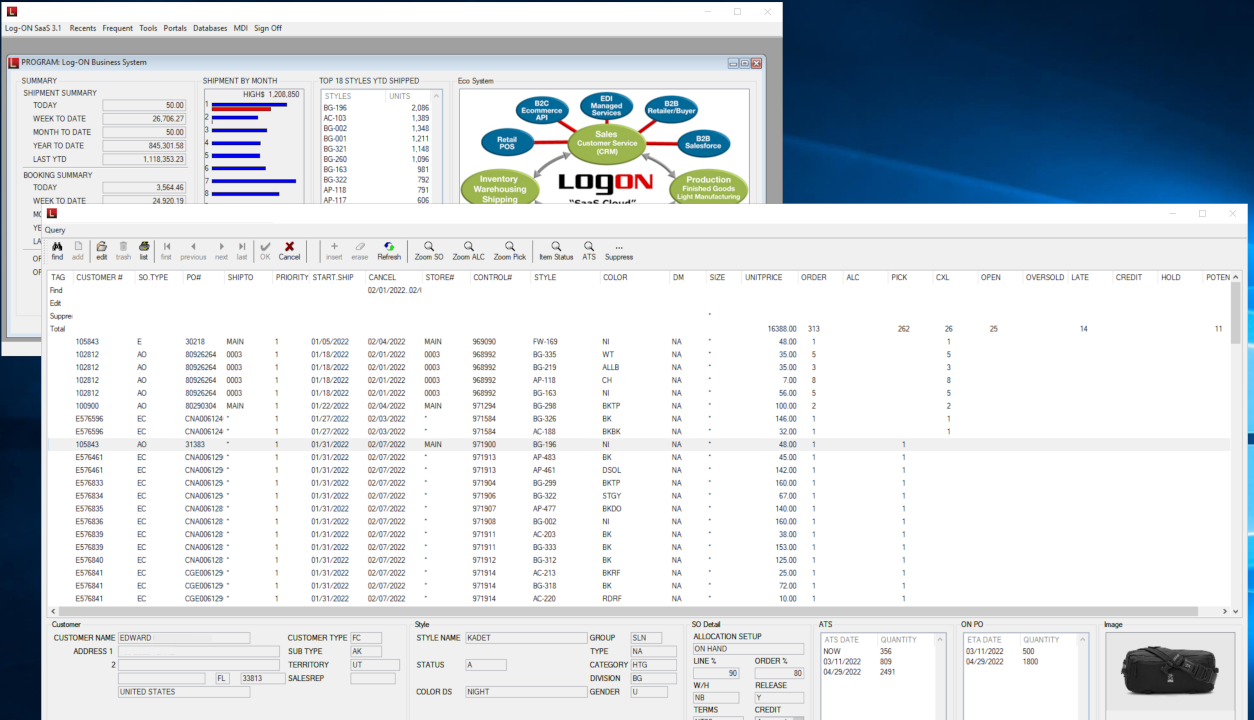Click the OVERSOLD column header
The image size is (1254, 720).
click(1044, 277)
